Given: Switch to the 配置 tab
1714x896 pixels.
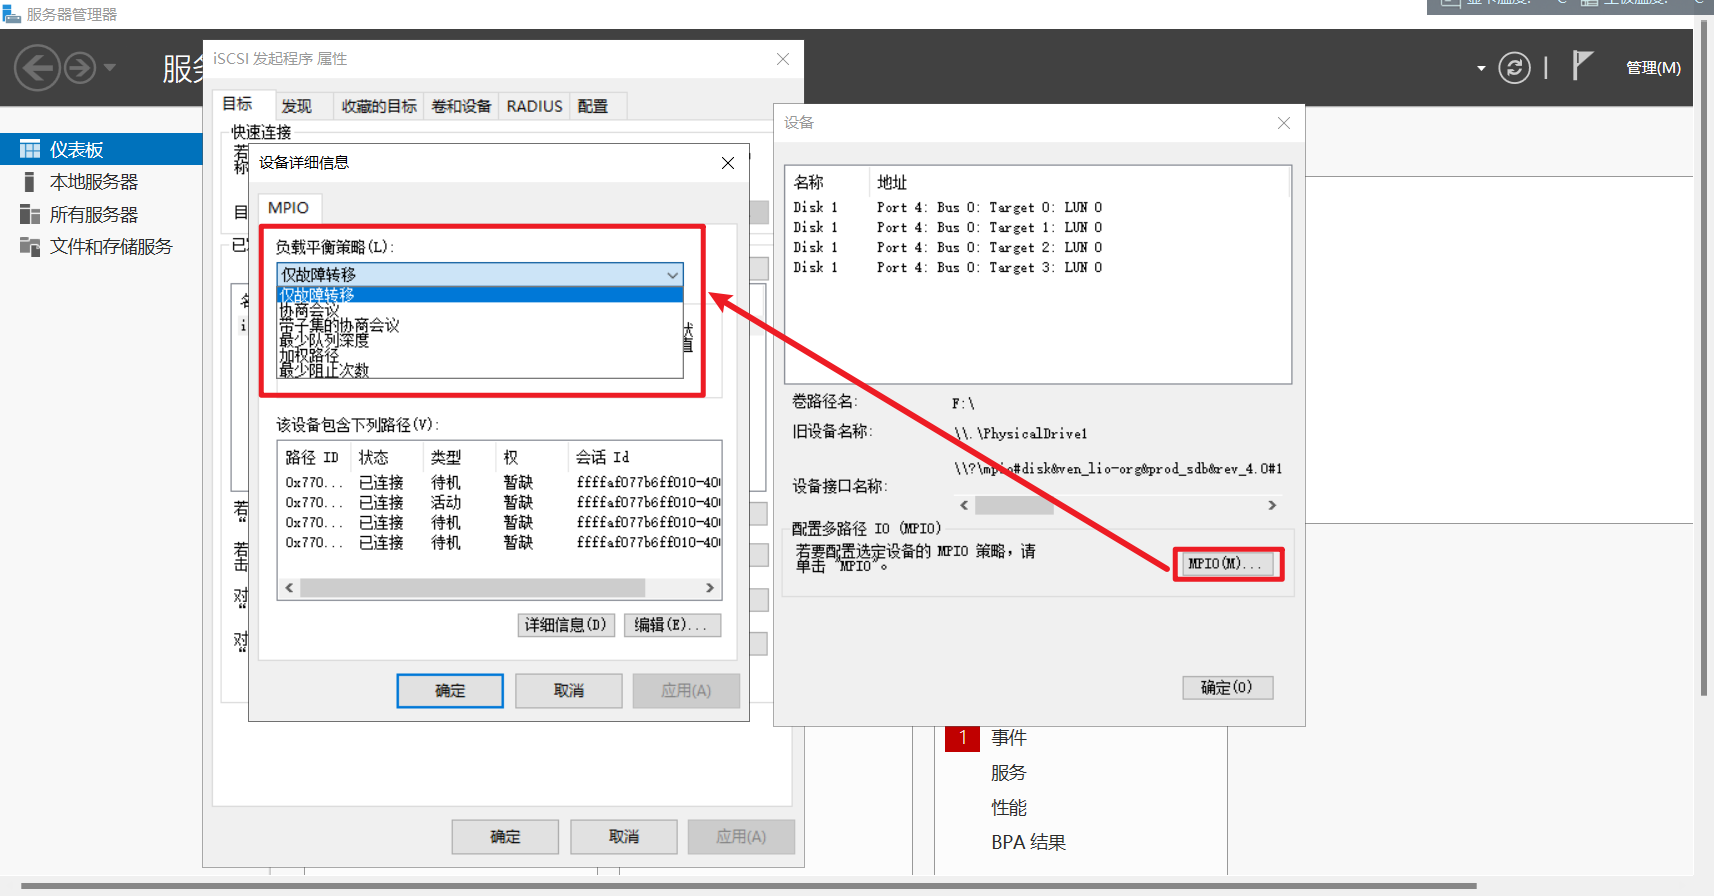Looking at the screenshot, I should click(592, 106).
